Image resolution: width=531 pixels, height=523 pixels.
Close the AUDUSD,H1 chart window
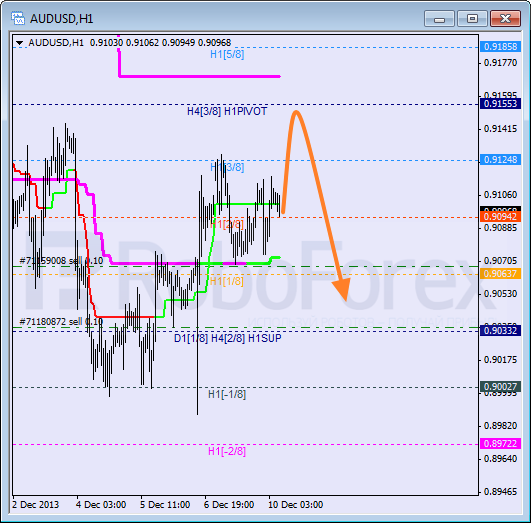(505, 18)
